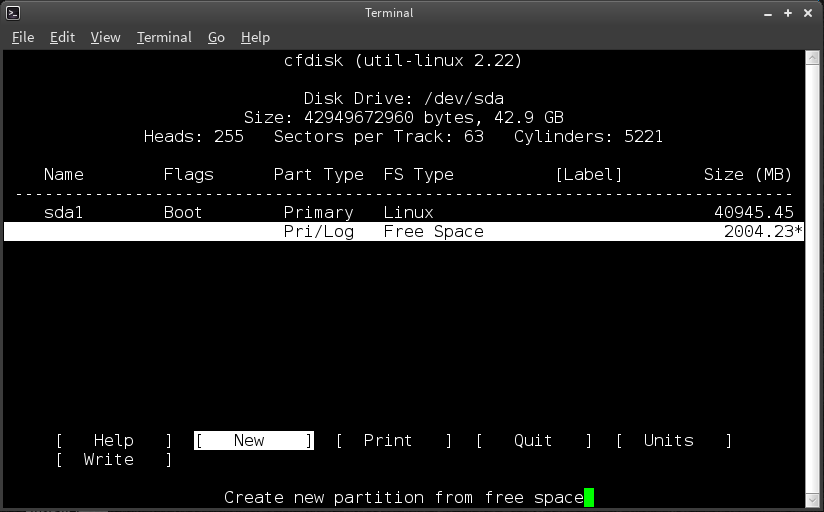Open the Go menu
The height and width of the screenshot is (512, 824).
pos(216,37)
